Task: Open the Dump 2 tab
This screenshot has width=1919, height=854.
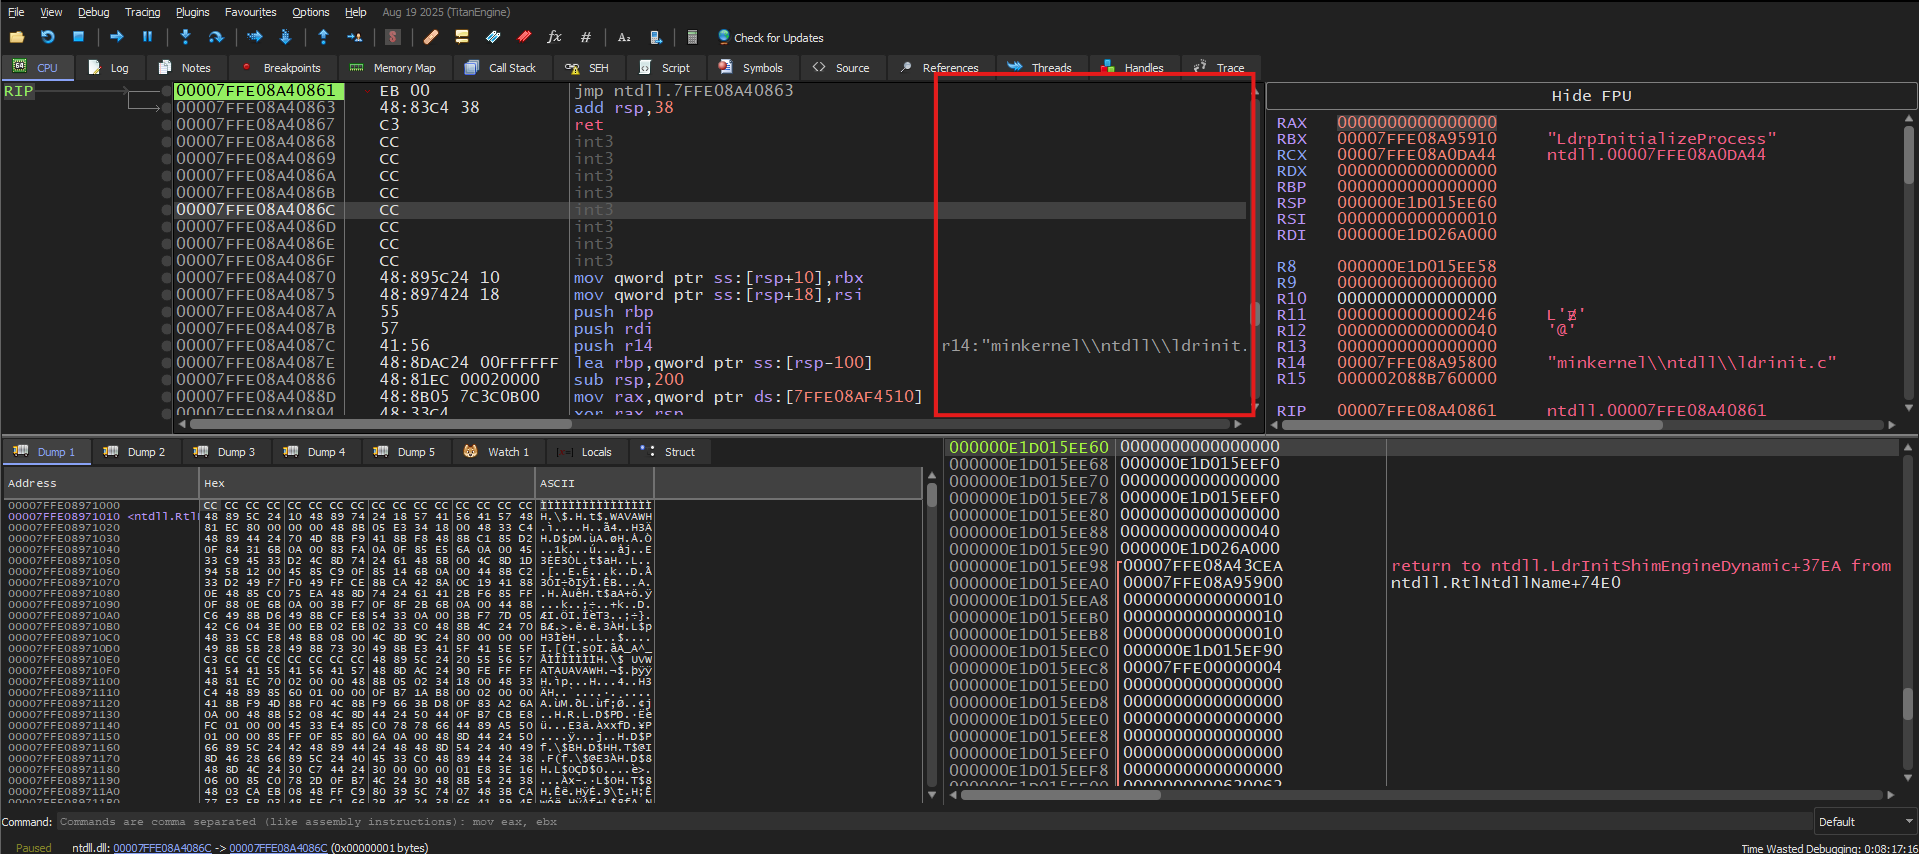Action: [135, 452]
